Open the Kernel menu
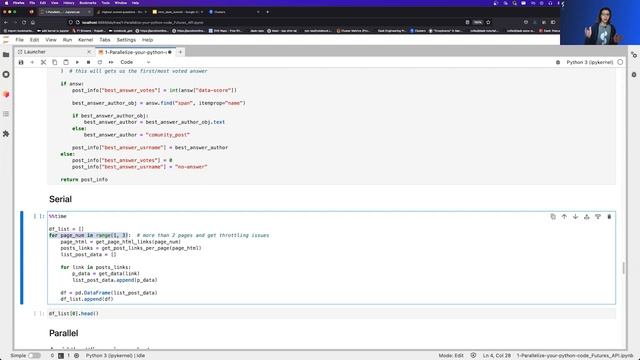The height and width of the screenshot is (360, 640). point(86,40)
